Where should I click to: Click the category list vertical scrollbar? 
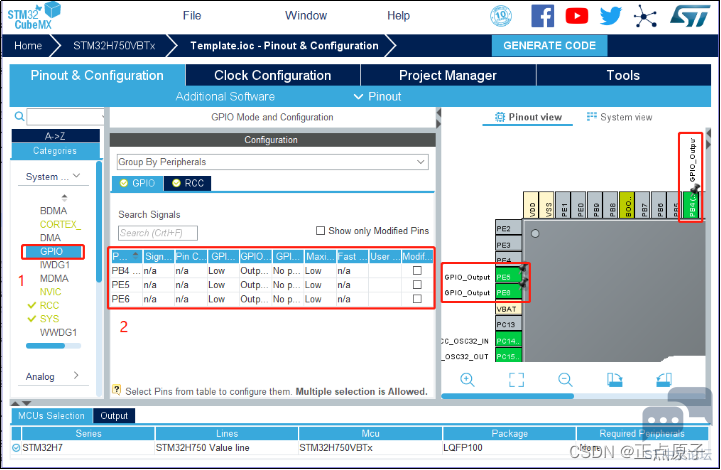(x=99, y=221)
